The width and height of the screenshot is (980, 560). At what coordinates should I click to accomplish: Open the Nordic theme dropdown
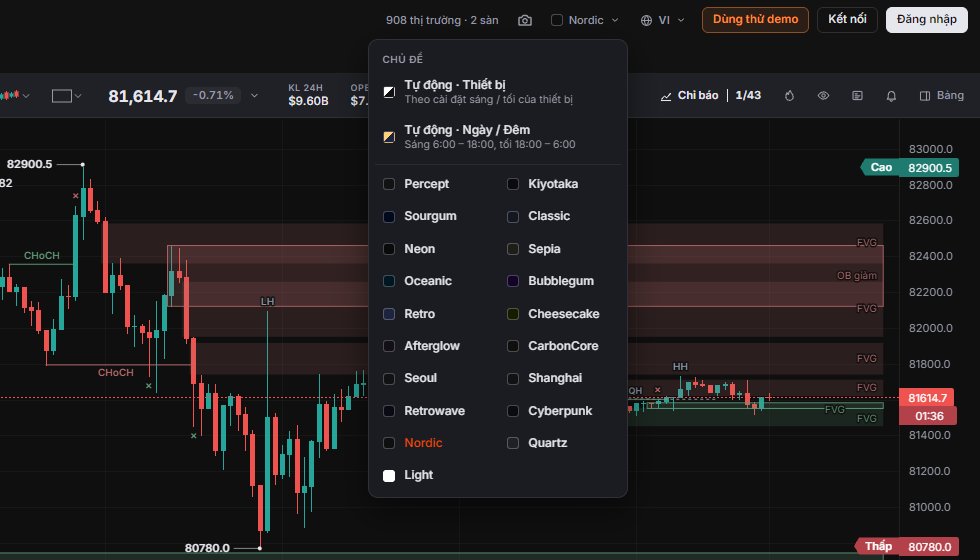pos(585,21)
